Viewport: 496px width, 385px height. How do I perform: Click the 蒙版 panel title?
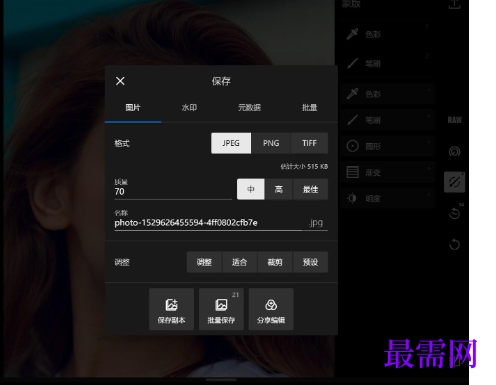pos(351,4)
